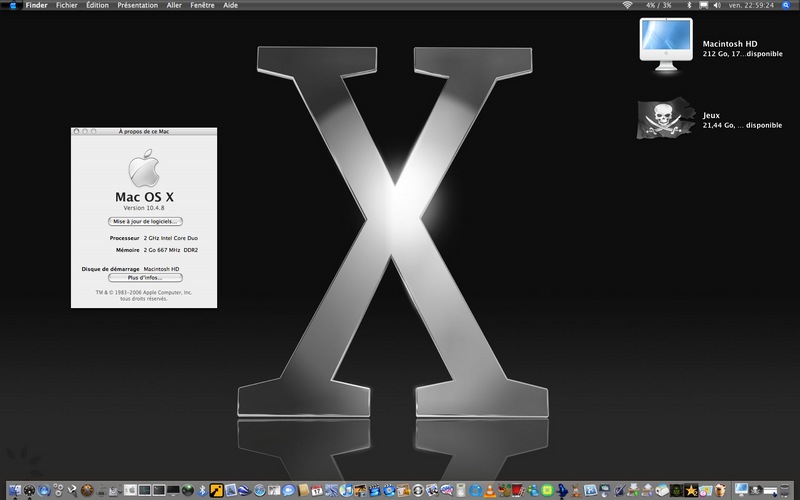Image resolution: width=800 pixels, height=500 pixels.
Task: Click the date and time clock
Action: (751, 5)
